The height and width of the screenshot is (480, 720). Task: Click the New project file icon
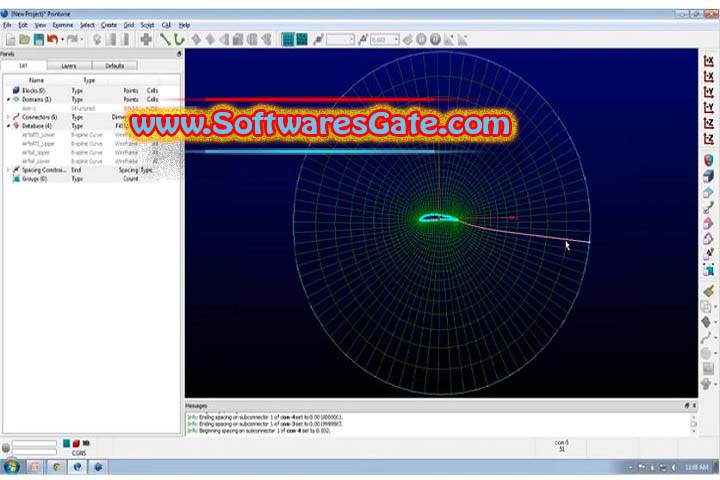click(11, 40)
